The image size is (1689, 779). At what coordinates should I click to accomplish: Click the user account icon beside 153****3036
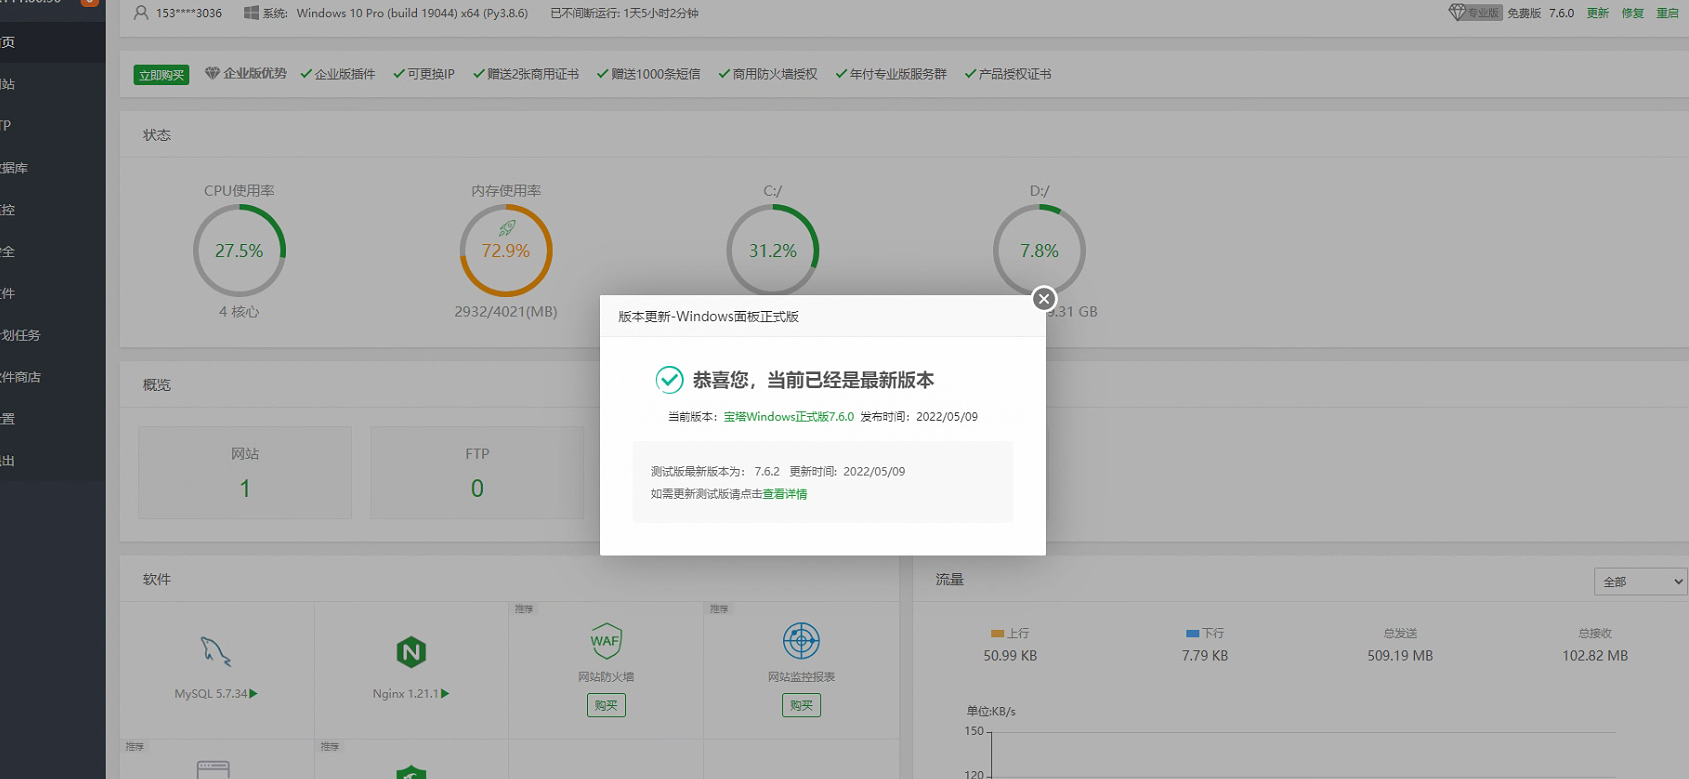click(x=141, y=13)
